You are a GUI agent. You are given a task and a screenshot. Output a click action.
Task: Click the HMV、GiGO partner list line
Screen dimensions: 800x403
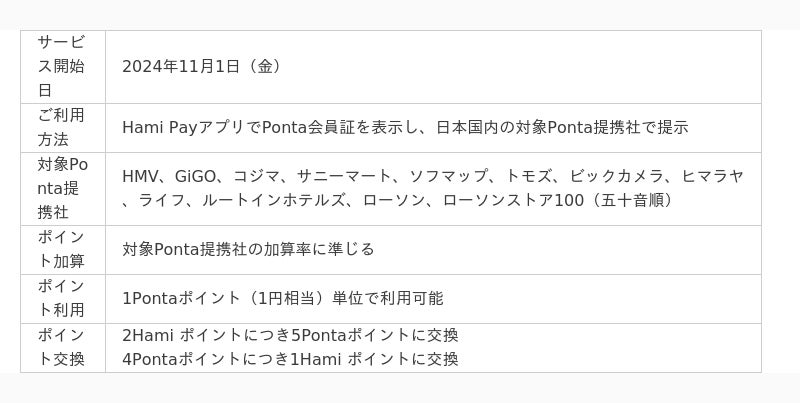point(432,176)
